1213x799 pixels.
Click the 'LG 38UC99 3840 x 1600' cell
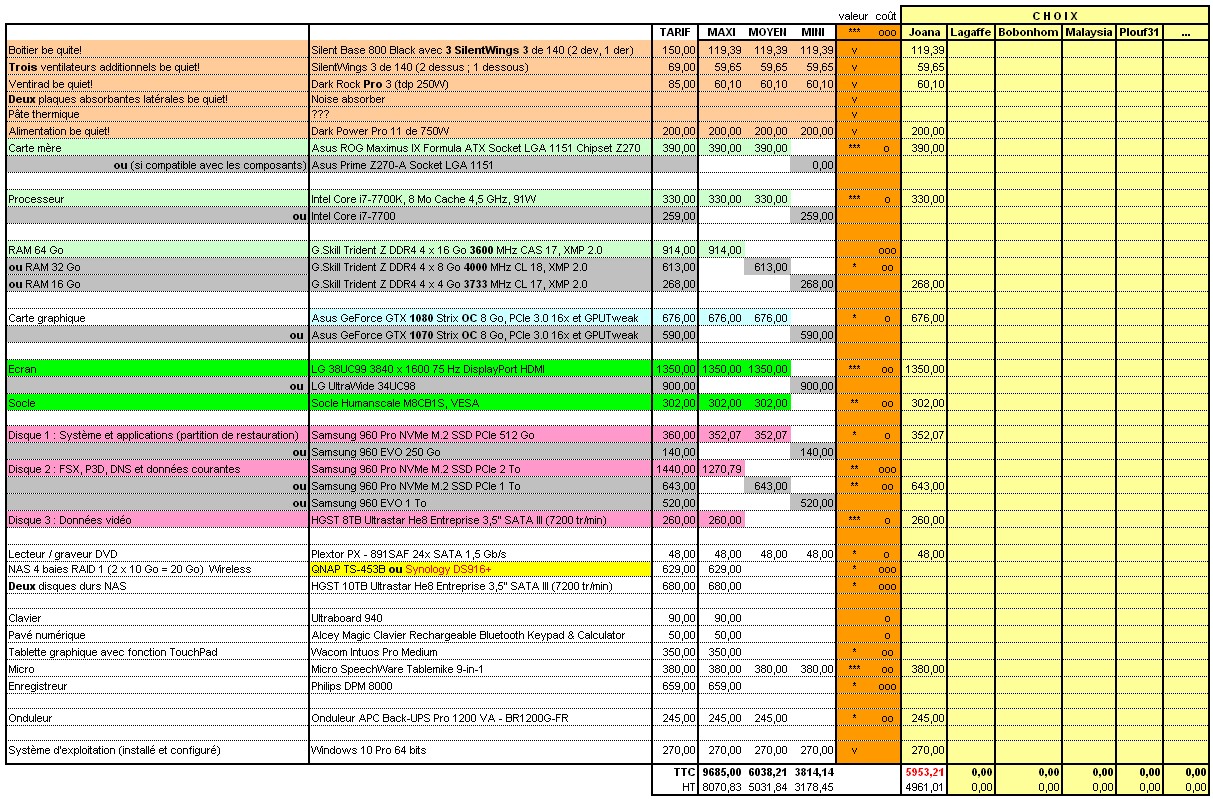480,369
